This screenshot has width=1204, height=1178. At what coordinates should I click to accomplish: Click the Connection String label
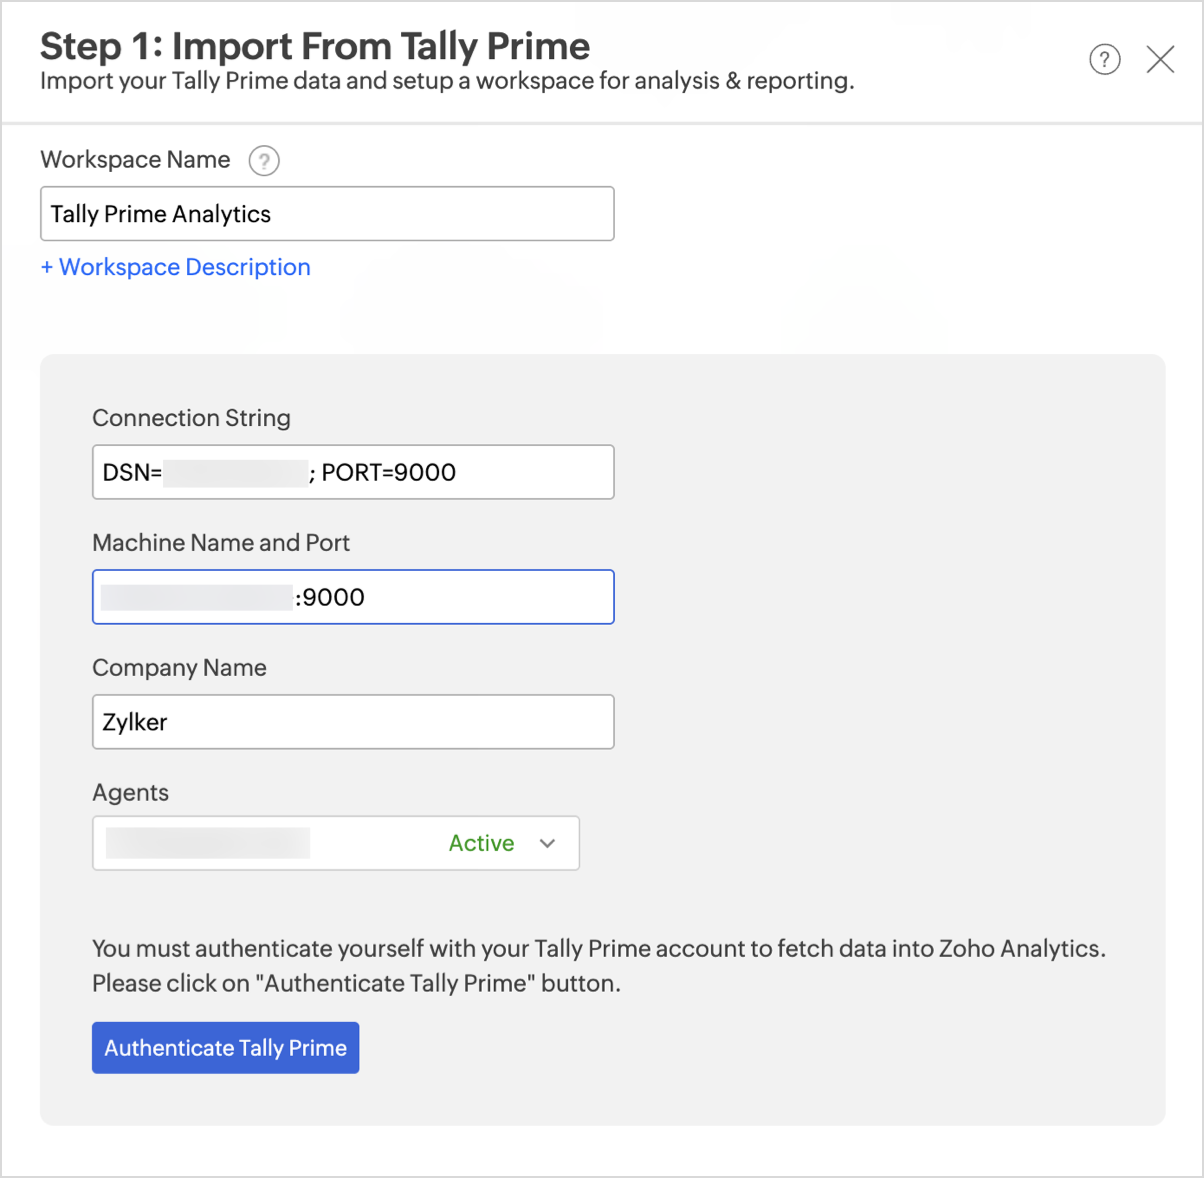coord(191,418)
